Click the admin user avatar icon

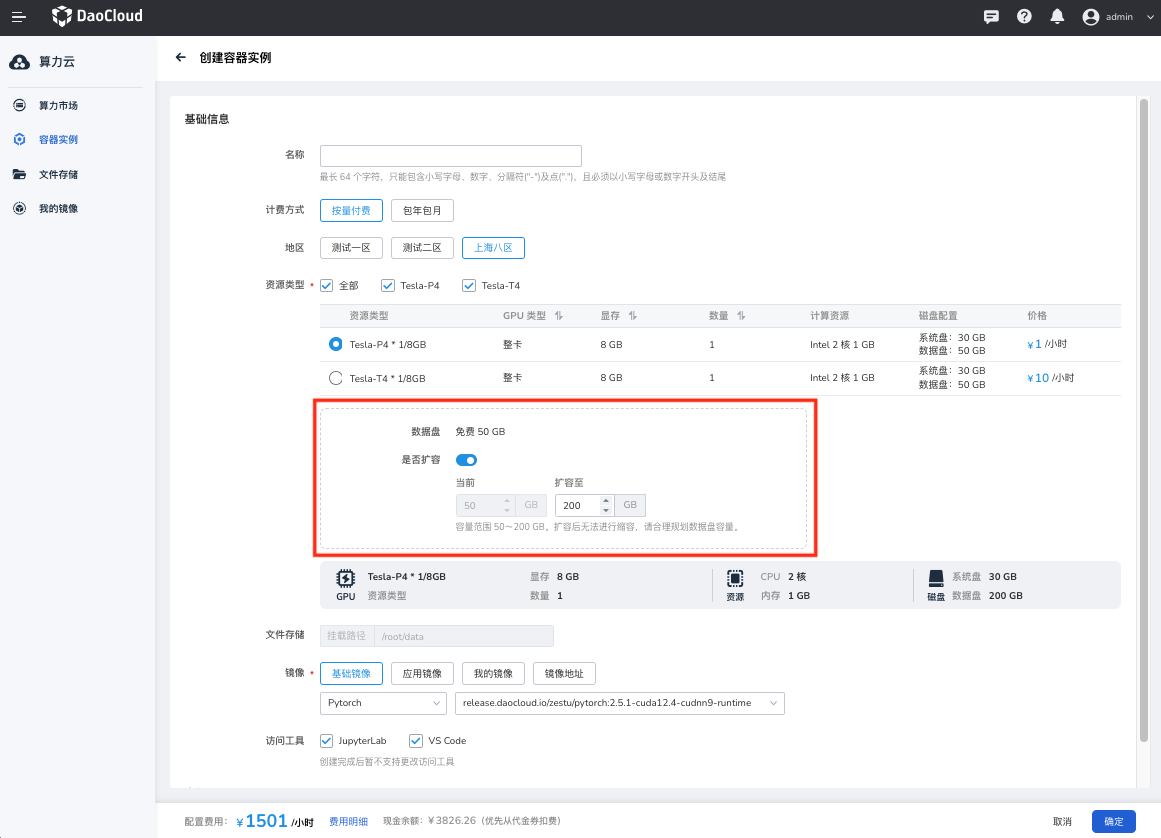click(1090, 17)
